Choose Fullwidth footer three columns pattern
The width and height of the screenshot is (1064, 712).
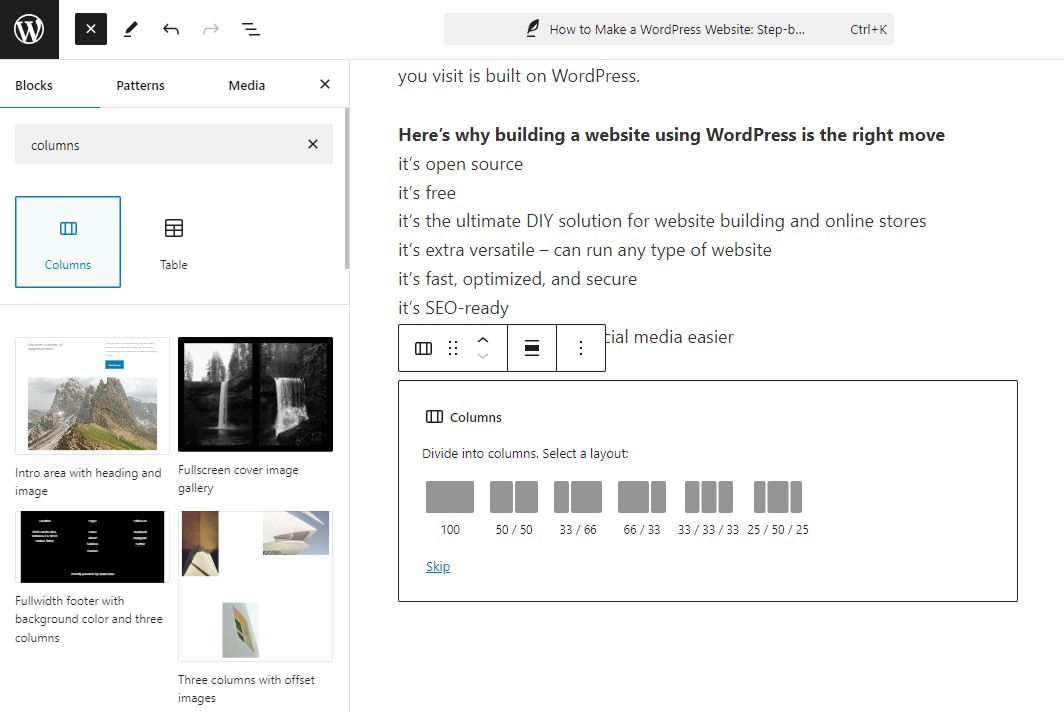click(x=92, y=578)
